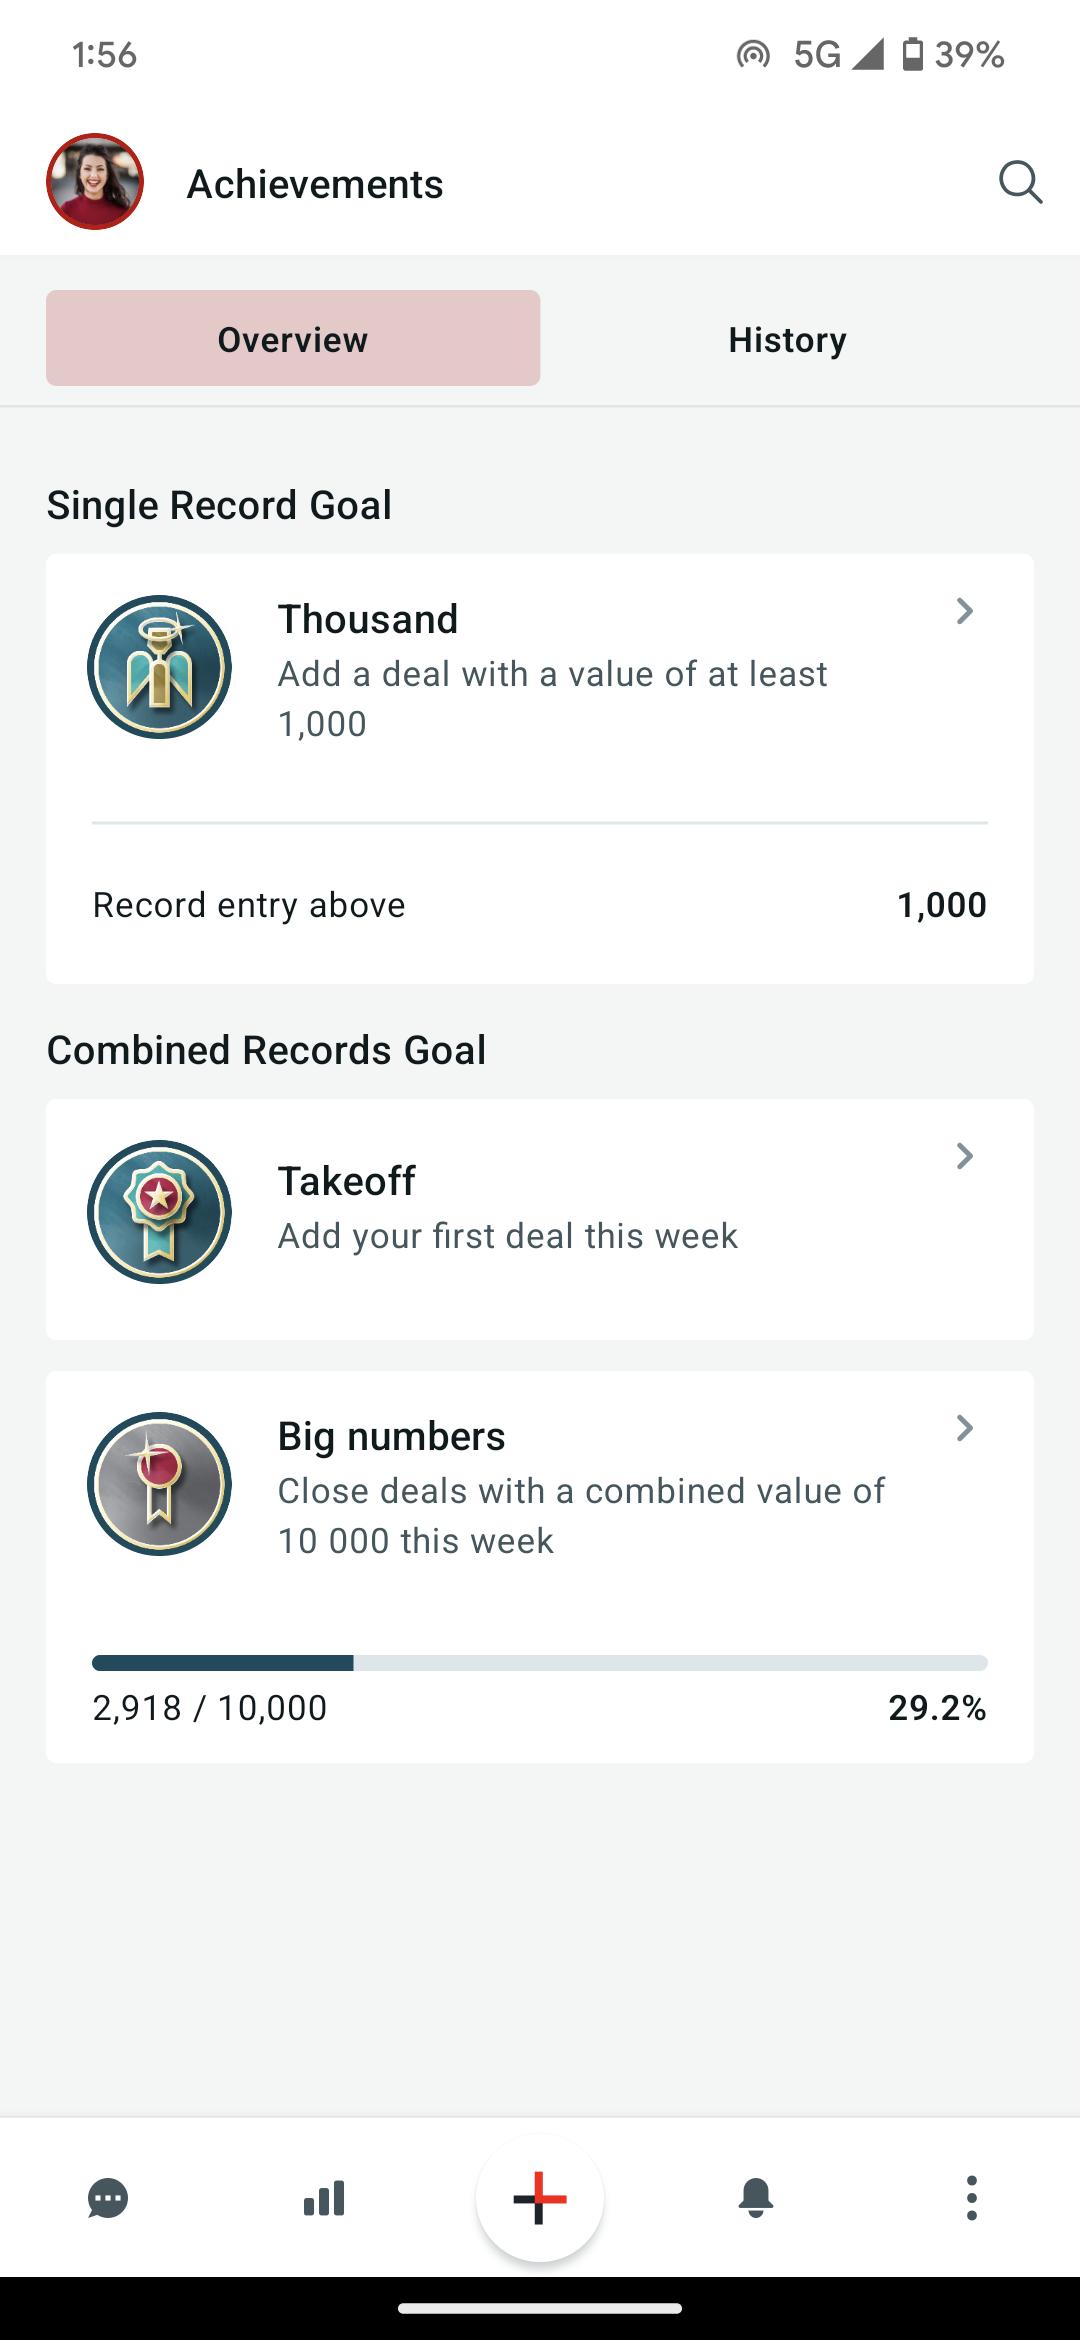
Task: Switch to the History tab
Action: pyautogui.click(x=787, y=339)
